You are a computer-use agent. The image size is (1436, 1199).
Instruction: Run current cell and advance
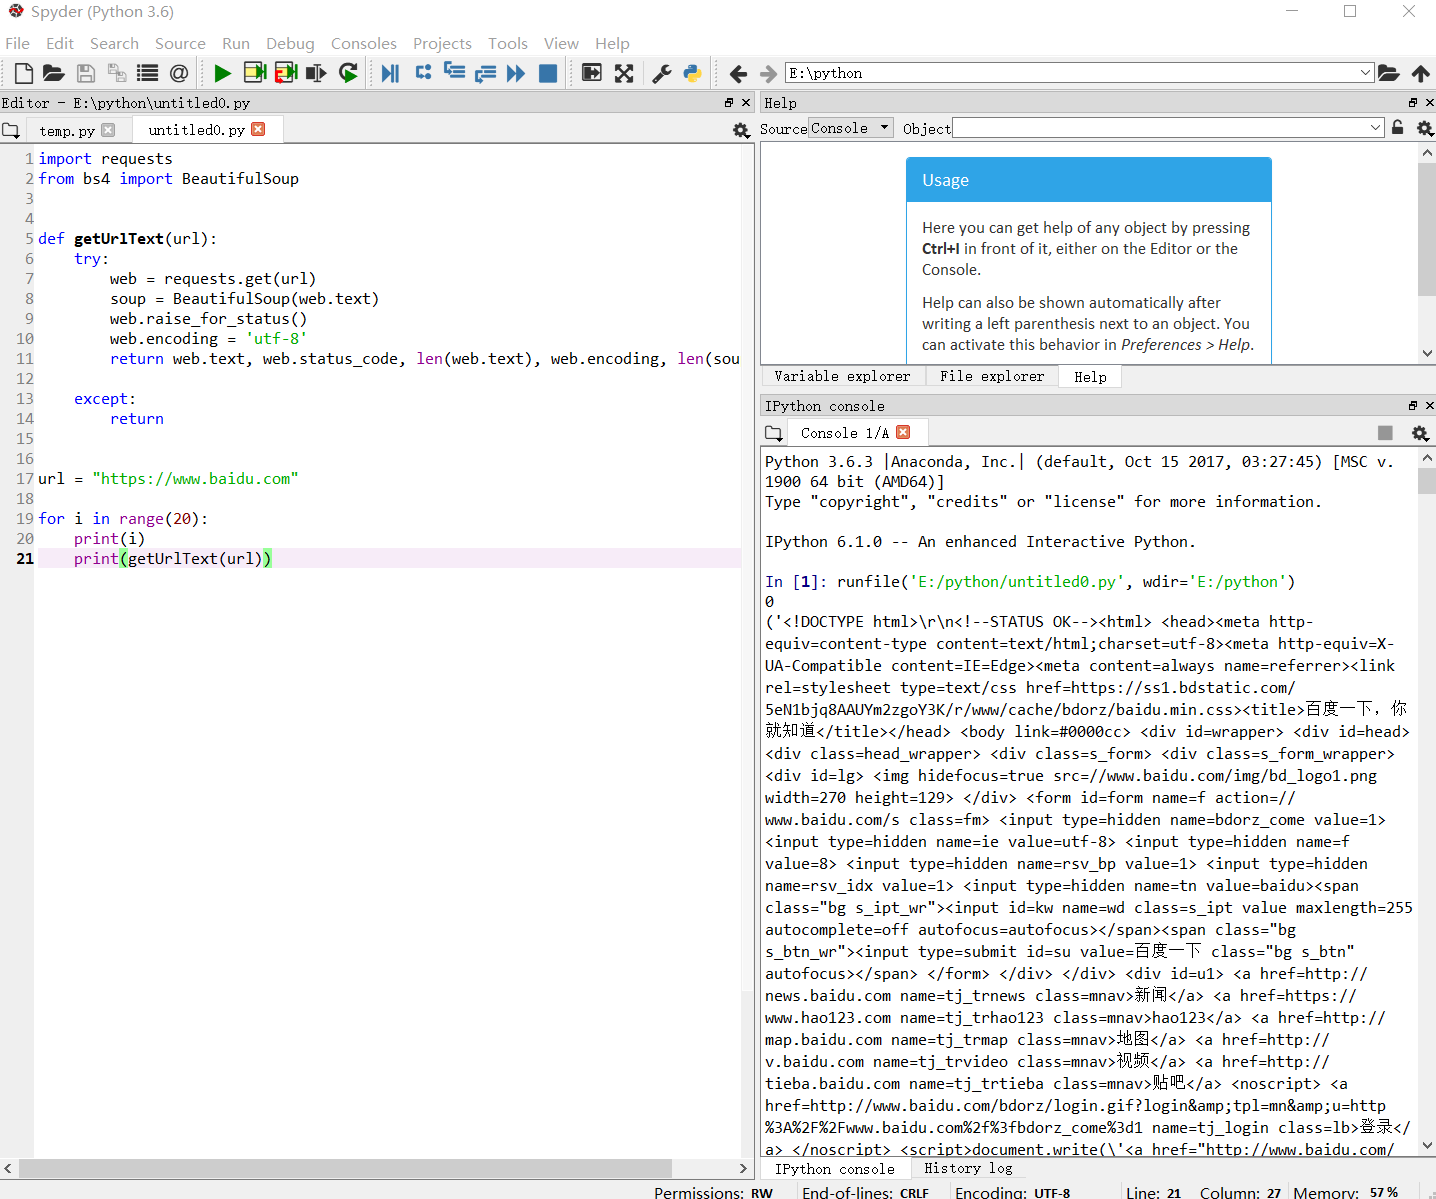[x=286, y=73]
